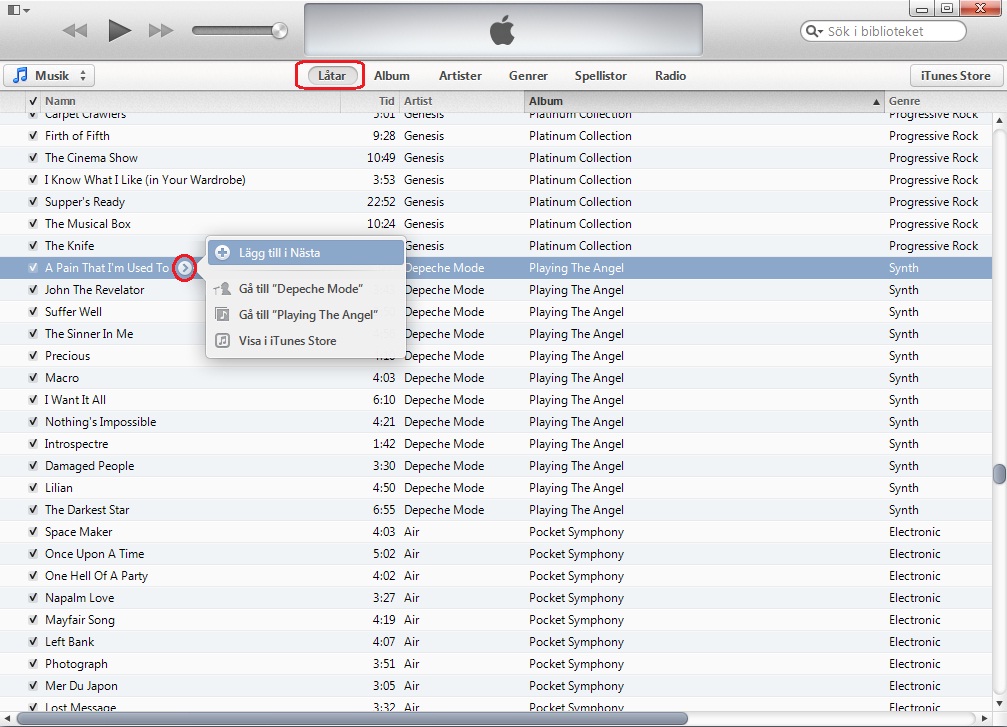
Task: Click the 'Introspectre' song title
Action: click(x=76, y=444)
